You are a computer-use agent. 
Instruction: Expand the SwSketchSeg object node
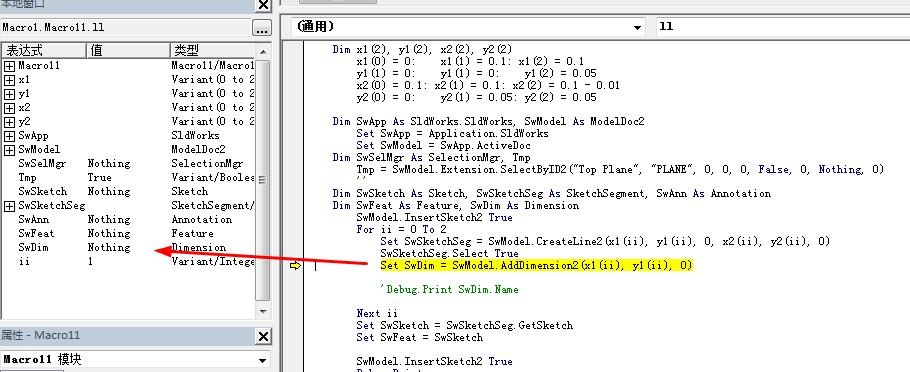click(x=9, y=205)
